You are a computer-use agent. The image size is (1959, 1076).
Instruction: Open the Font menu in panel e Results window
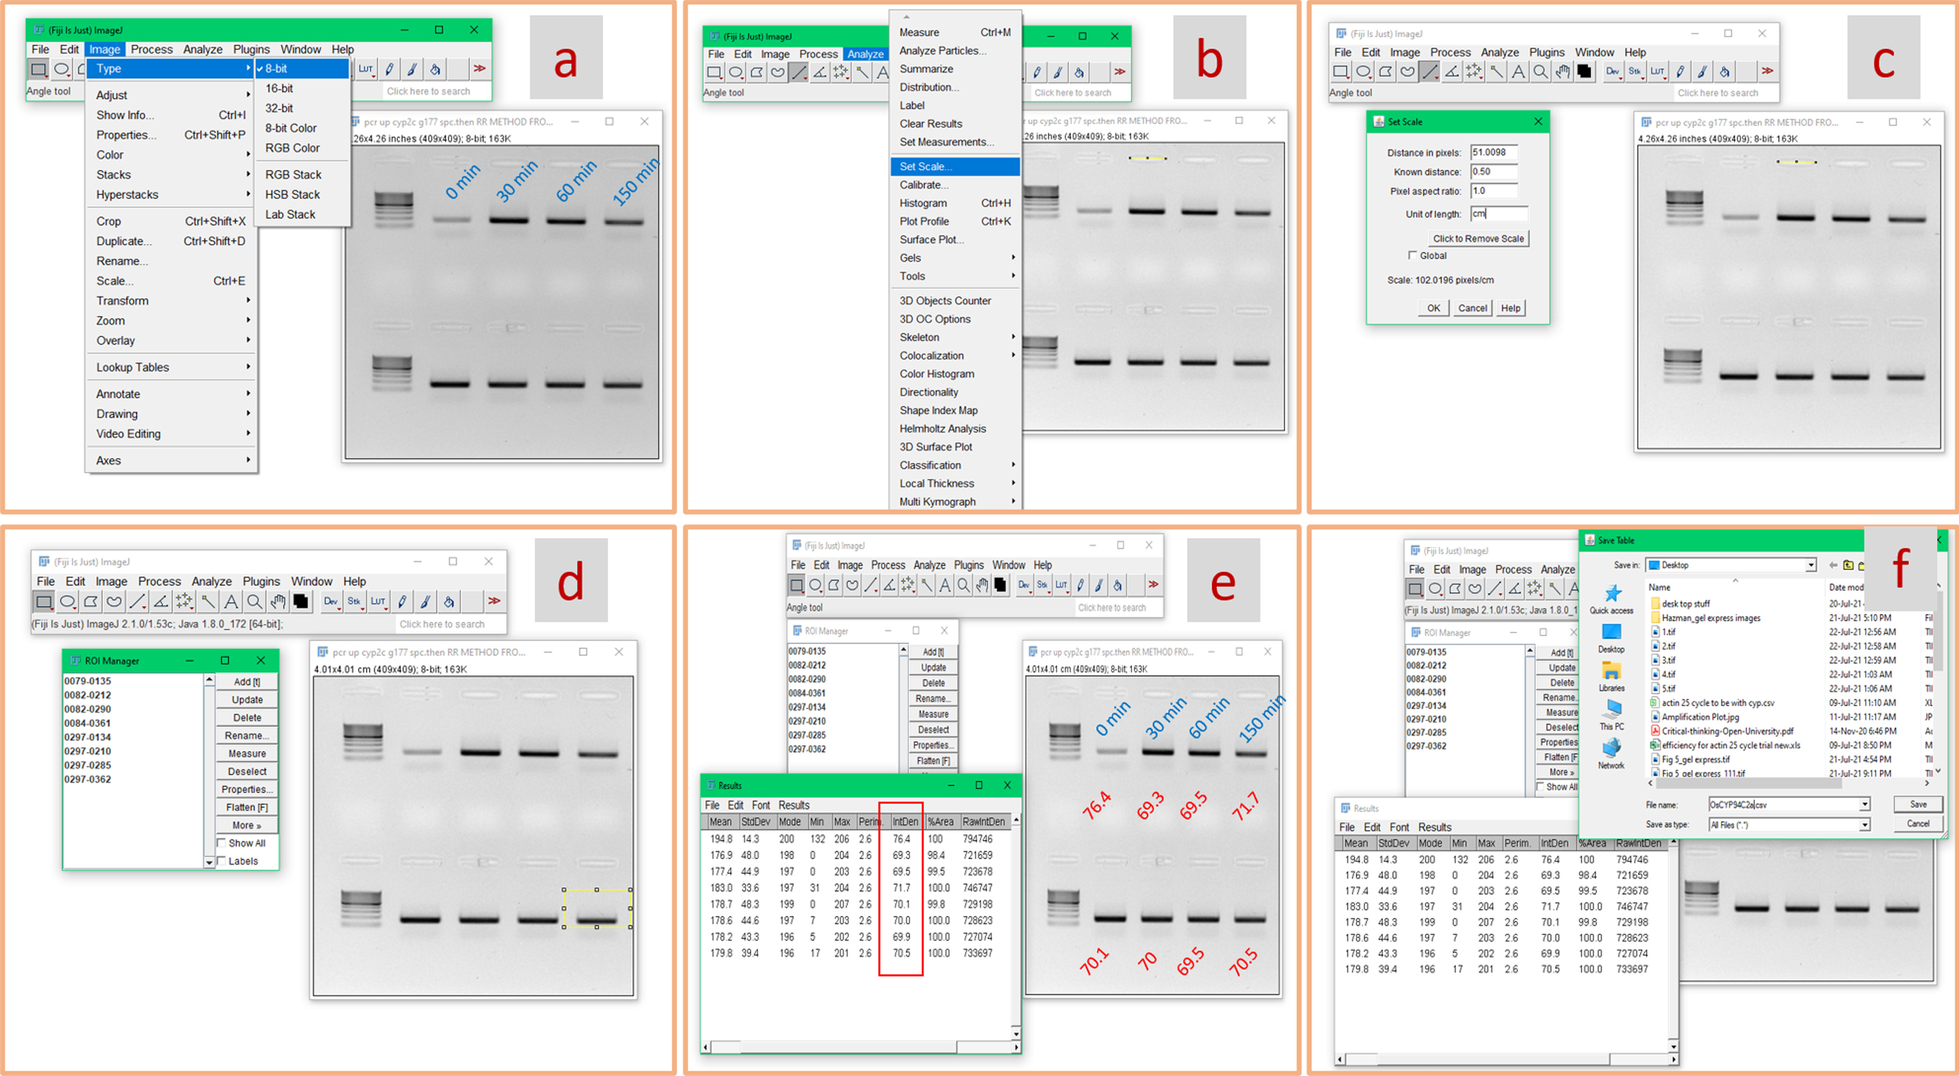click(760, 806)
